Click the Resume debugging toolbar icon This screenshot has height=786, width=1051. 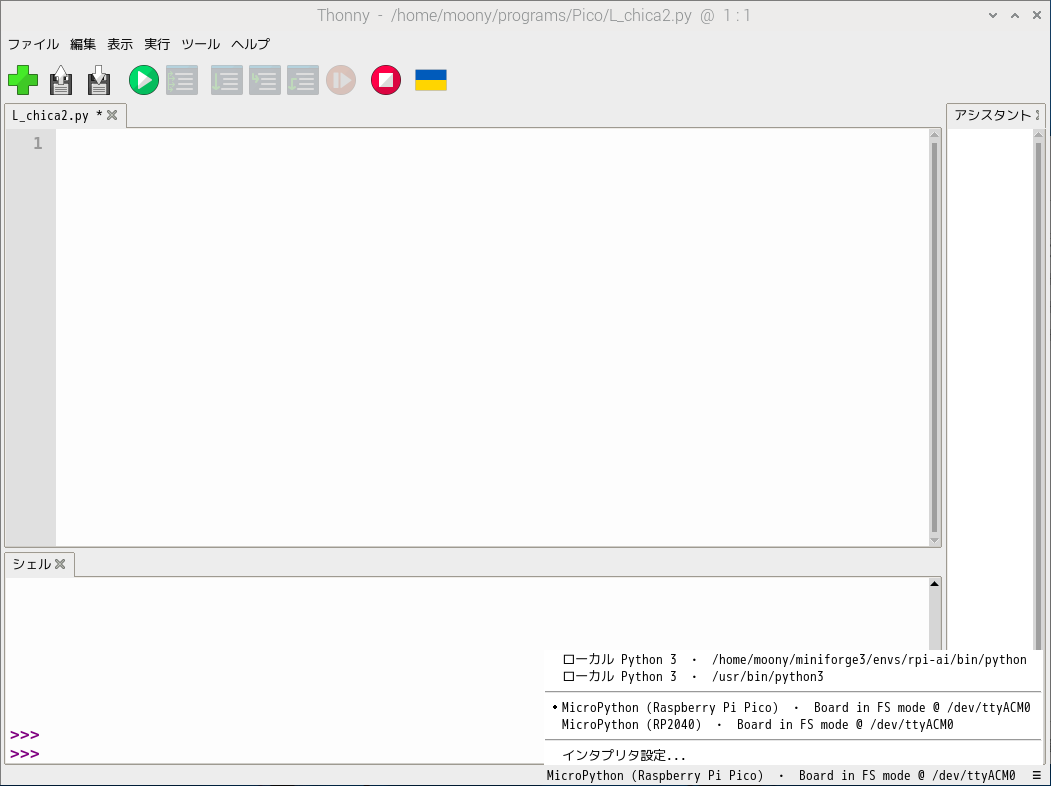(341, 80)
